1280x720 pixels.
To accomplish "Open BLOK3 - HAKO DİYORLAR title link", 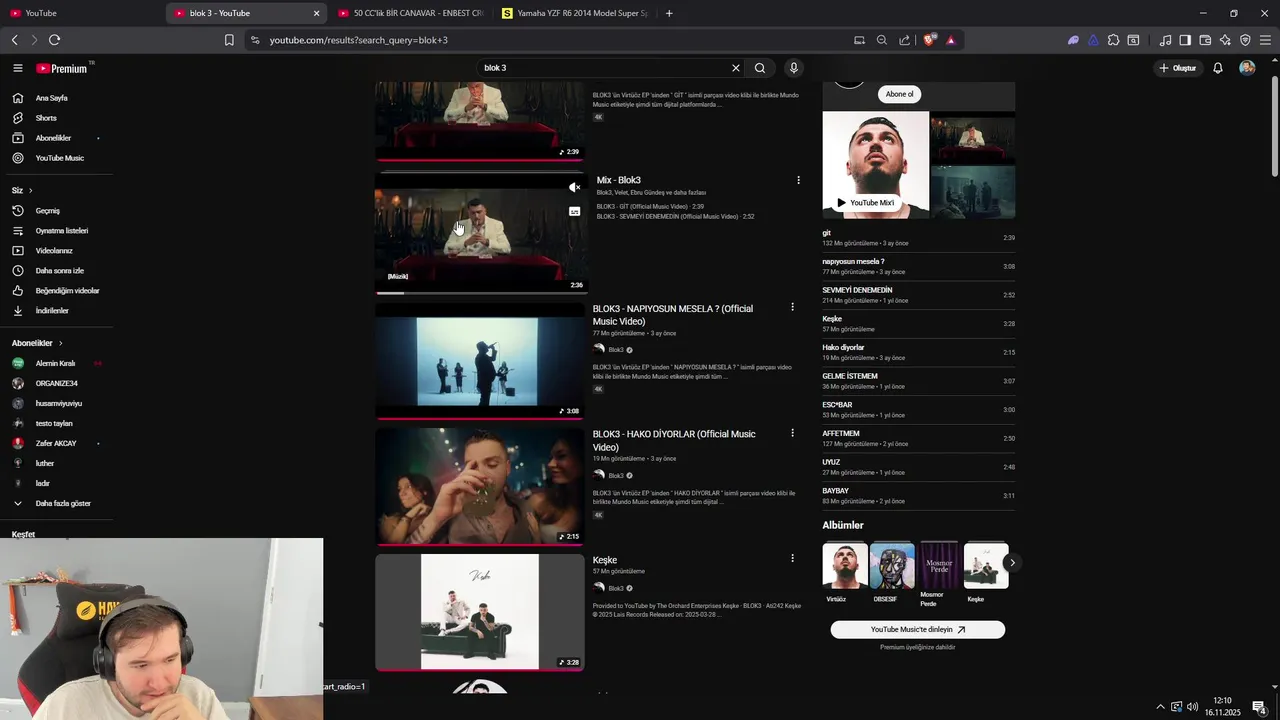I will (674, 440).
